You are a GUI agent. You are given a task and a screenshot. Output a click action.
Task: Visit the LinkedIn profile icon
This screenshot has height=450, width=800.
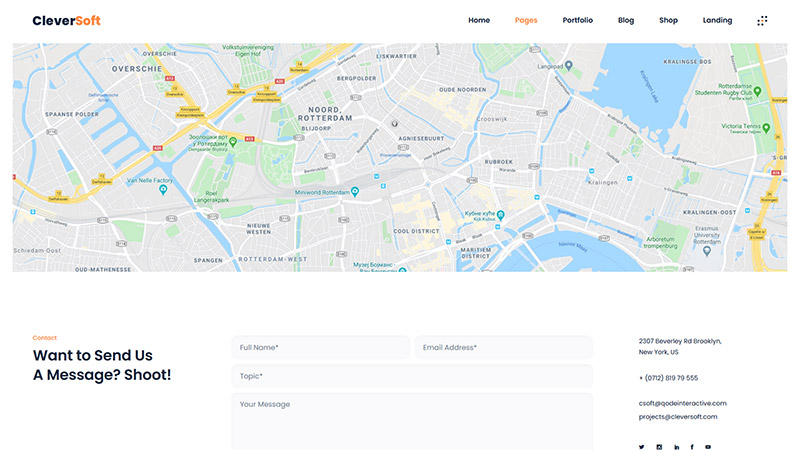[676, 446]
